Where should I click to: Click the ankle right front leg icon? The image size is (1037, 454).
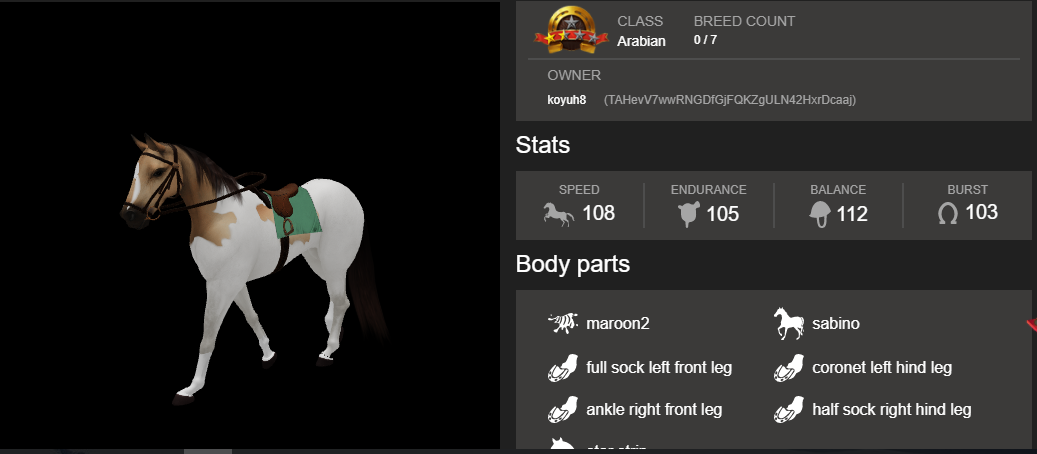pos(563,410)
